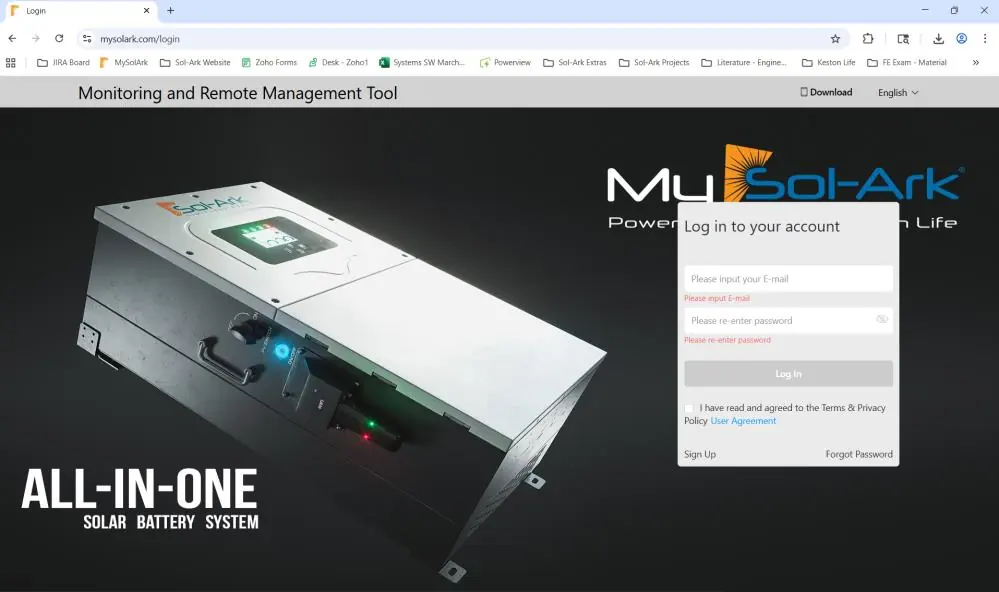Image resolution: width=999 pixels, height=592 pixels.
Task: Open the Sol-Ark Projects bookmark folder
Action: (654, 62)
